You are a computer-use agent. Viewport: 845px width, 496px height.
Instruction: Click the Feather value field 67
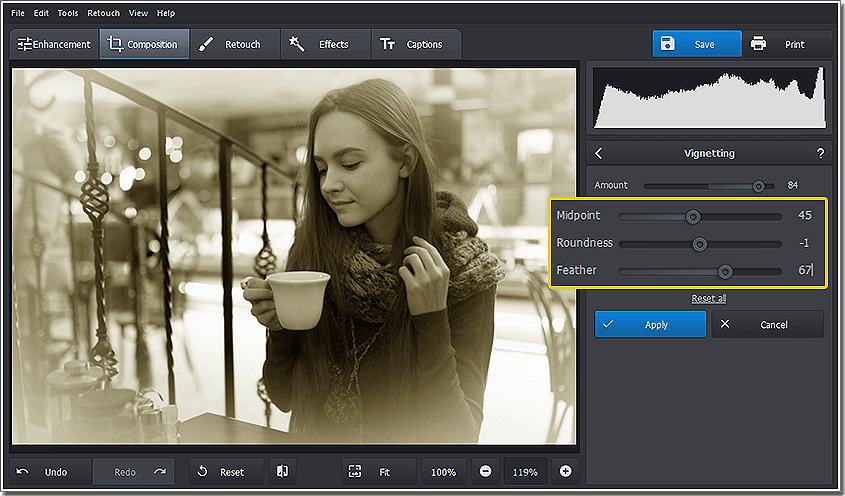tap(805, 270)
